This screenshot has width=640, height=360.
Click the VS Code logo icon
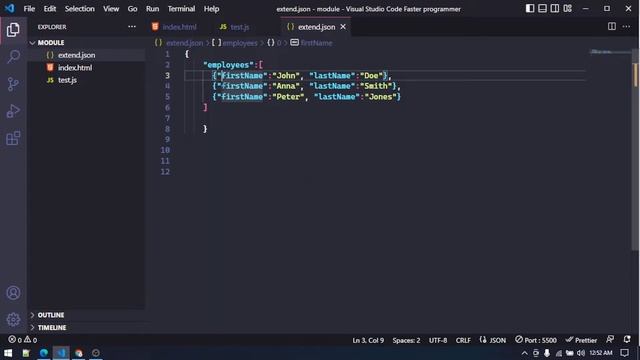(x=9, y=8)
